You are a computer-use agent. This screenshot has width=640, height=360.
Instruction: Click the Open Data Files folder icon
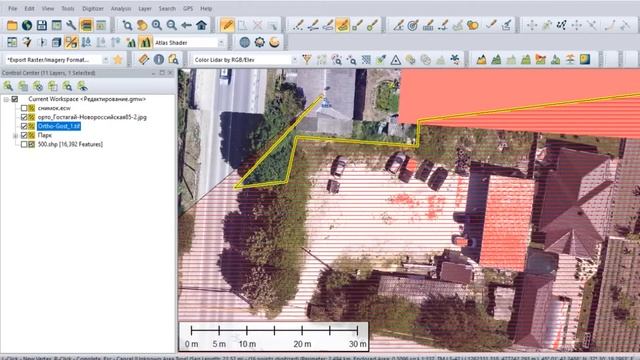click(12, 25)
